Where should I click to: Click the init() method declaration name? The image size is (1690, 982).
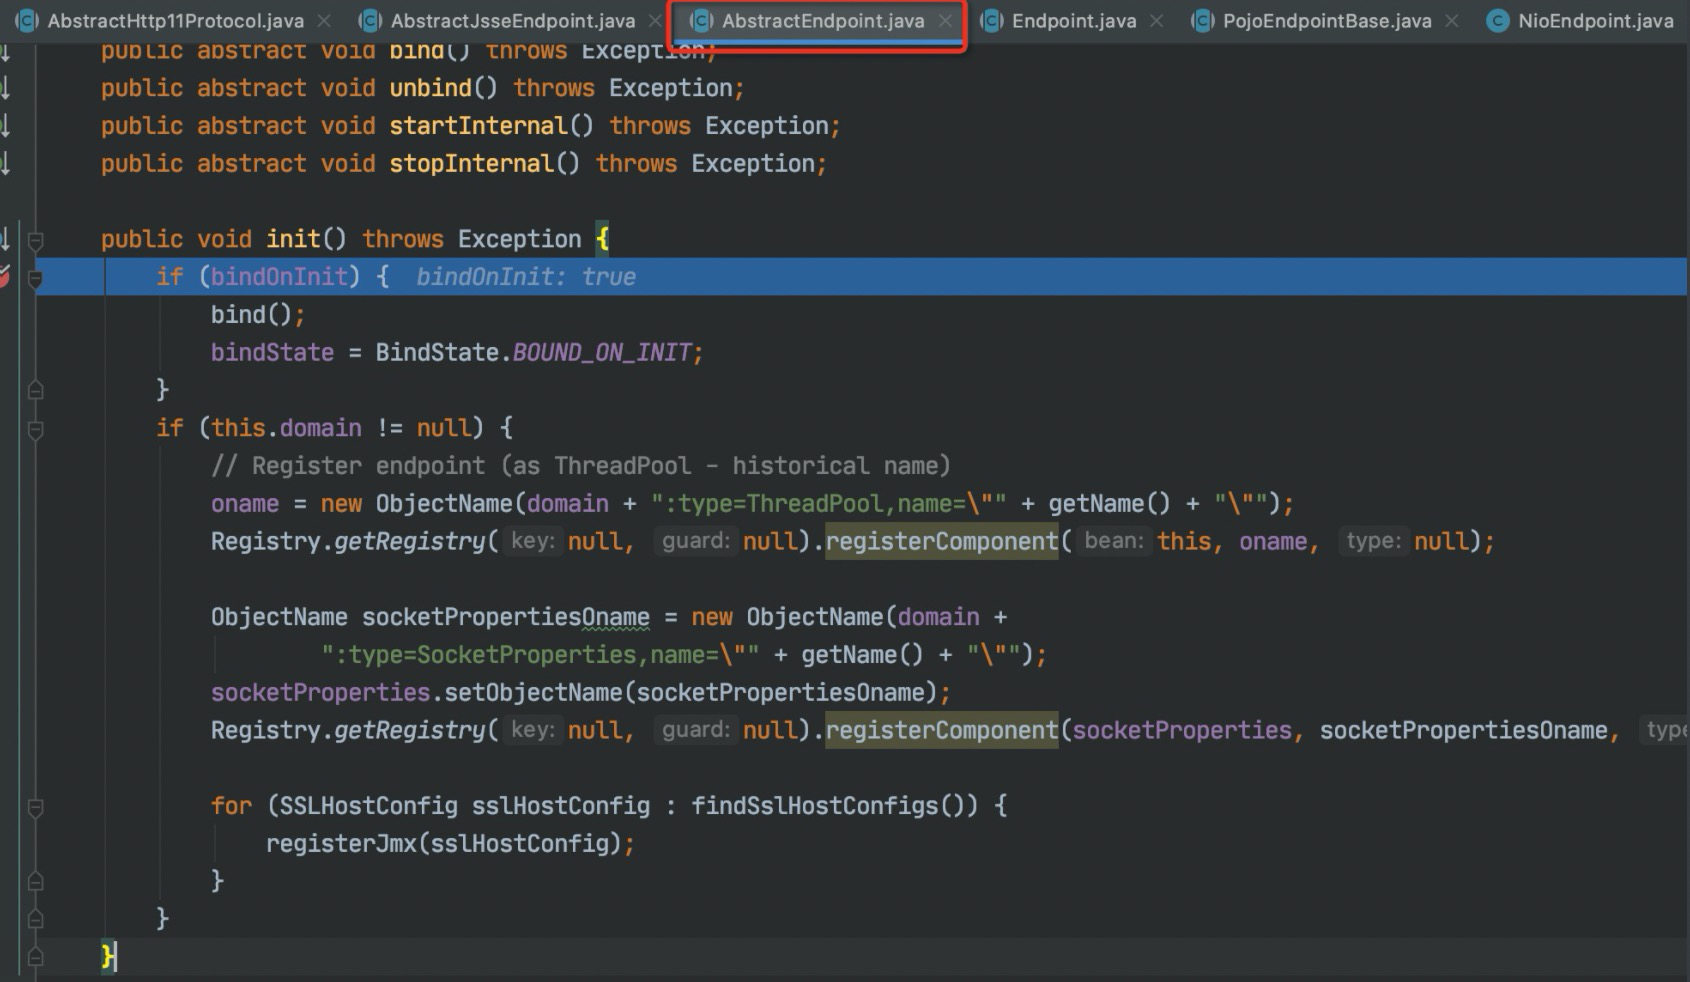(293, 239)
